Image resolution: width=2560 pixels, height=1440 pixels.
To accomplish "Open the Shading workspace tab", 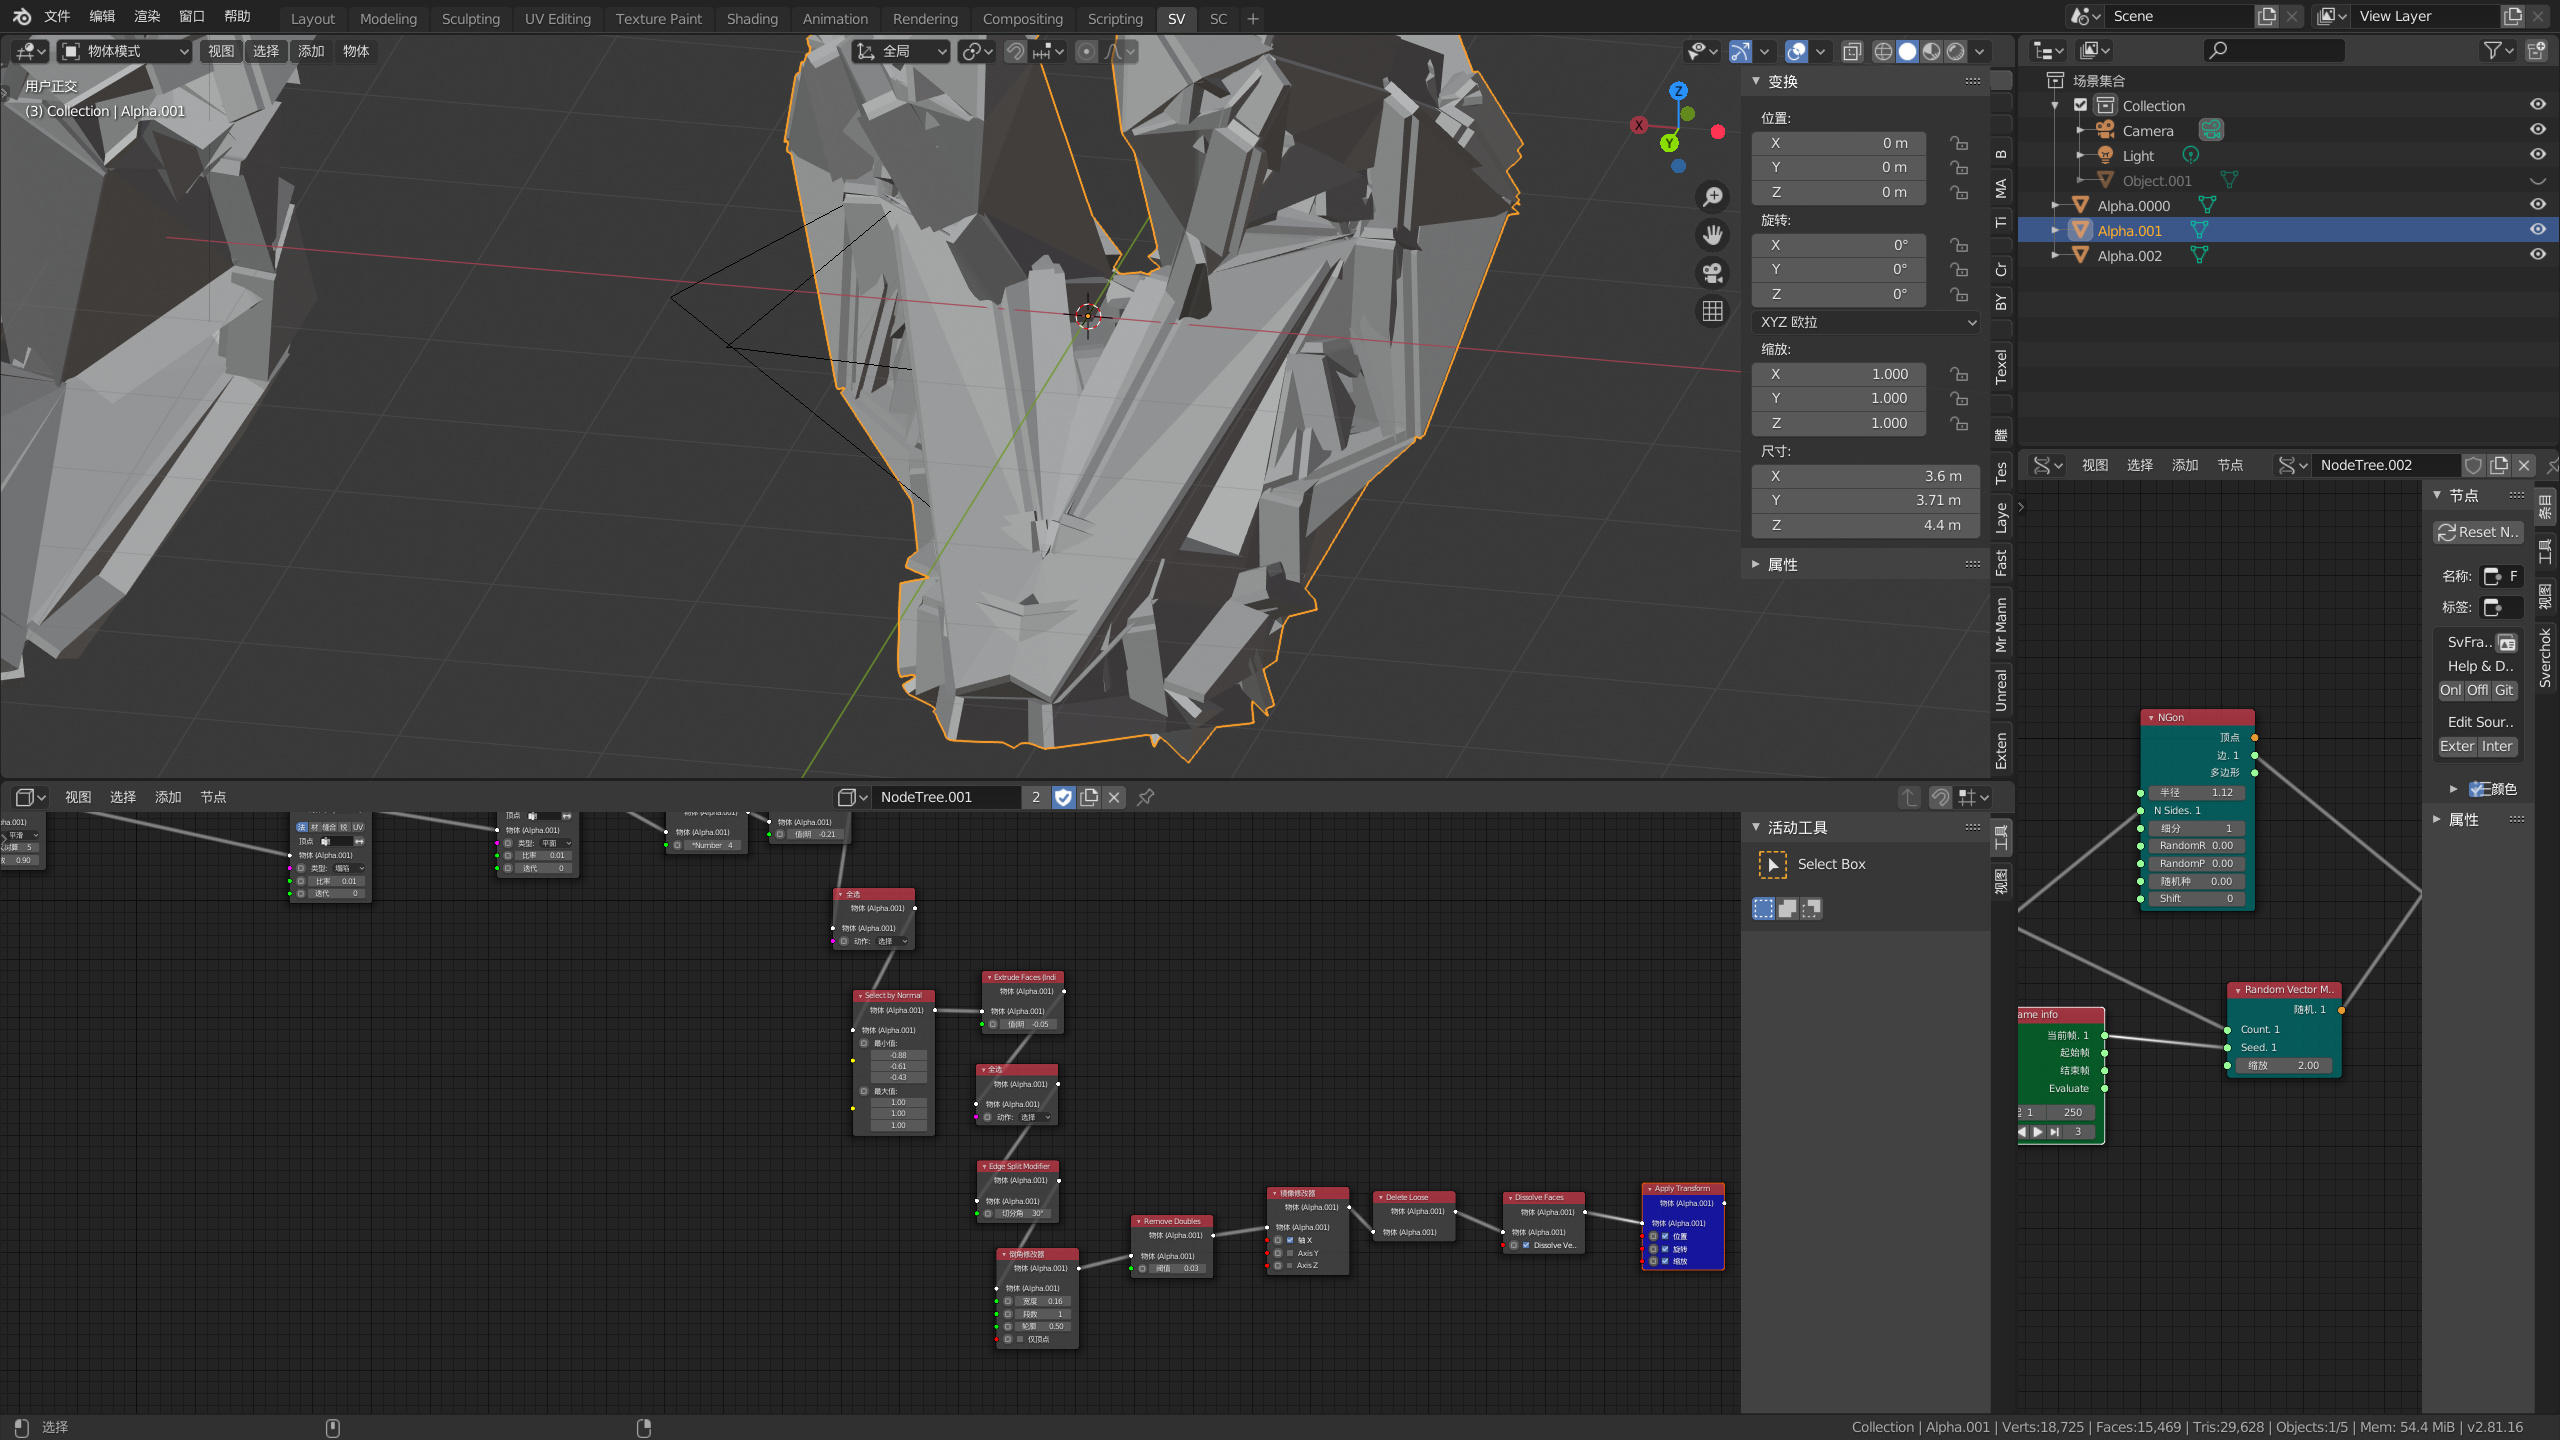I will coord(752,18).
